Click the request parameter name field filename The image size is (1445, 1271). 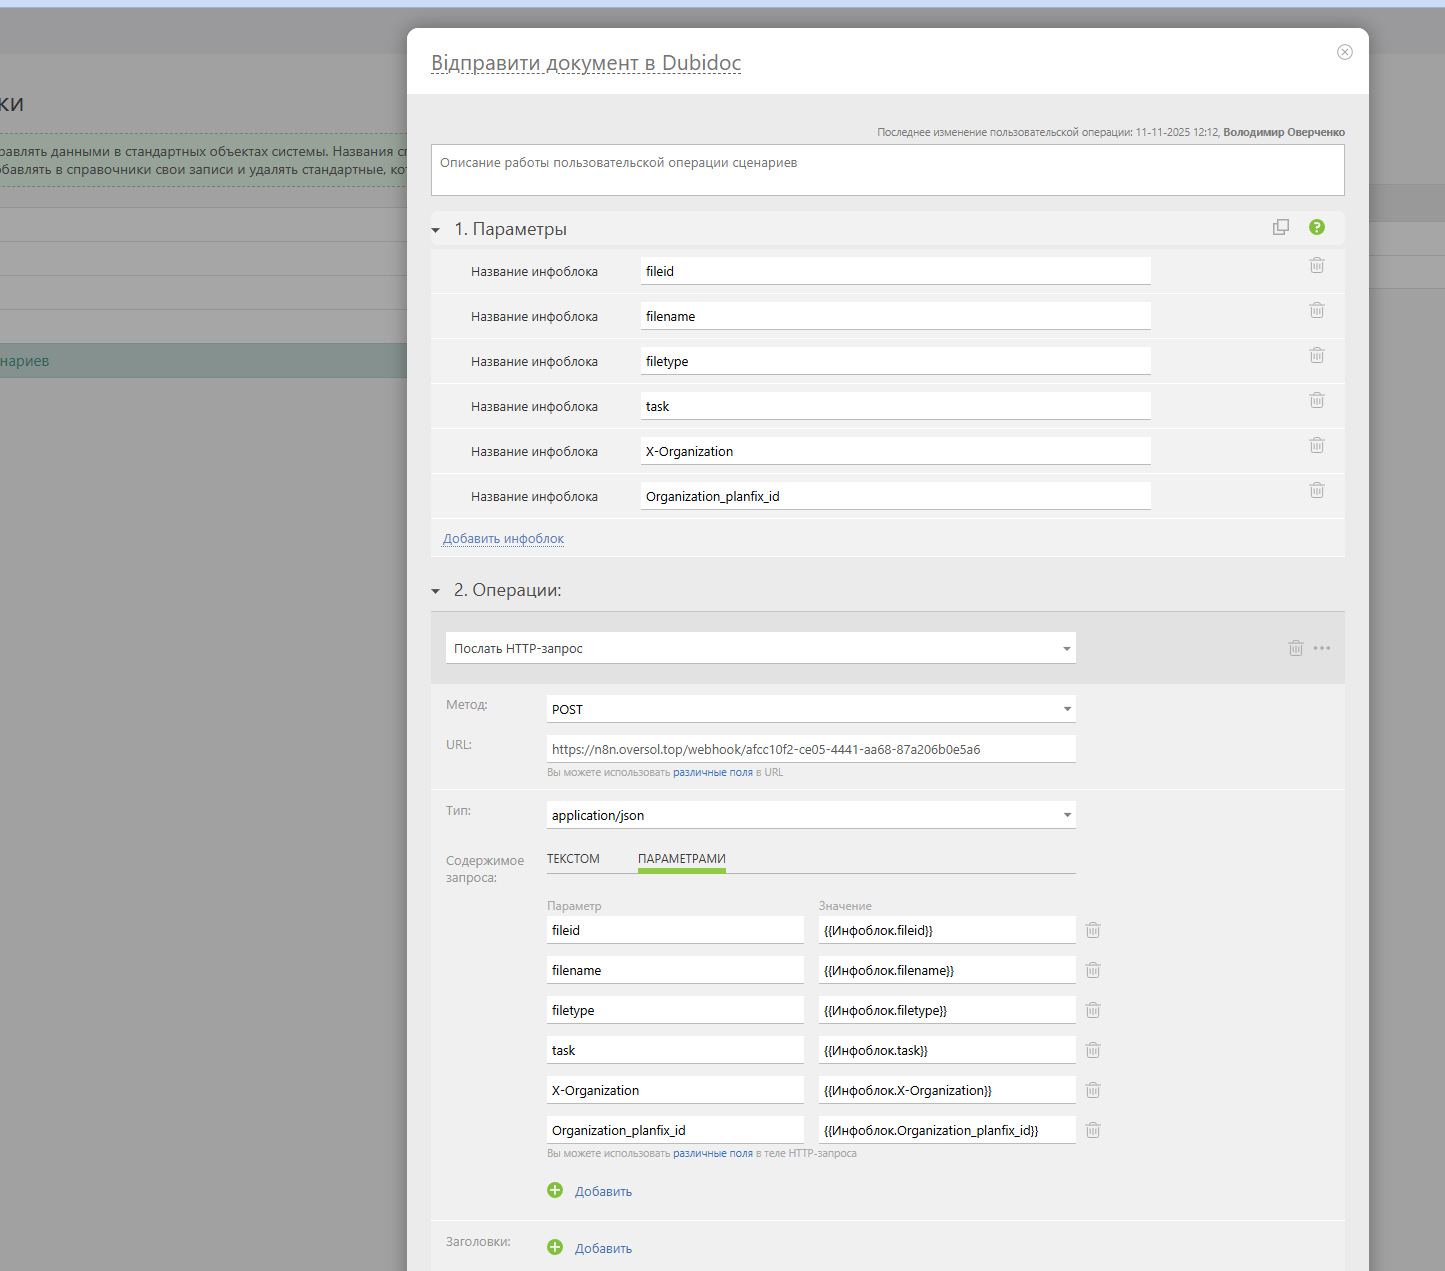[x=675, y=970]
